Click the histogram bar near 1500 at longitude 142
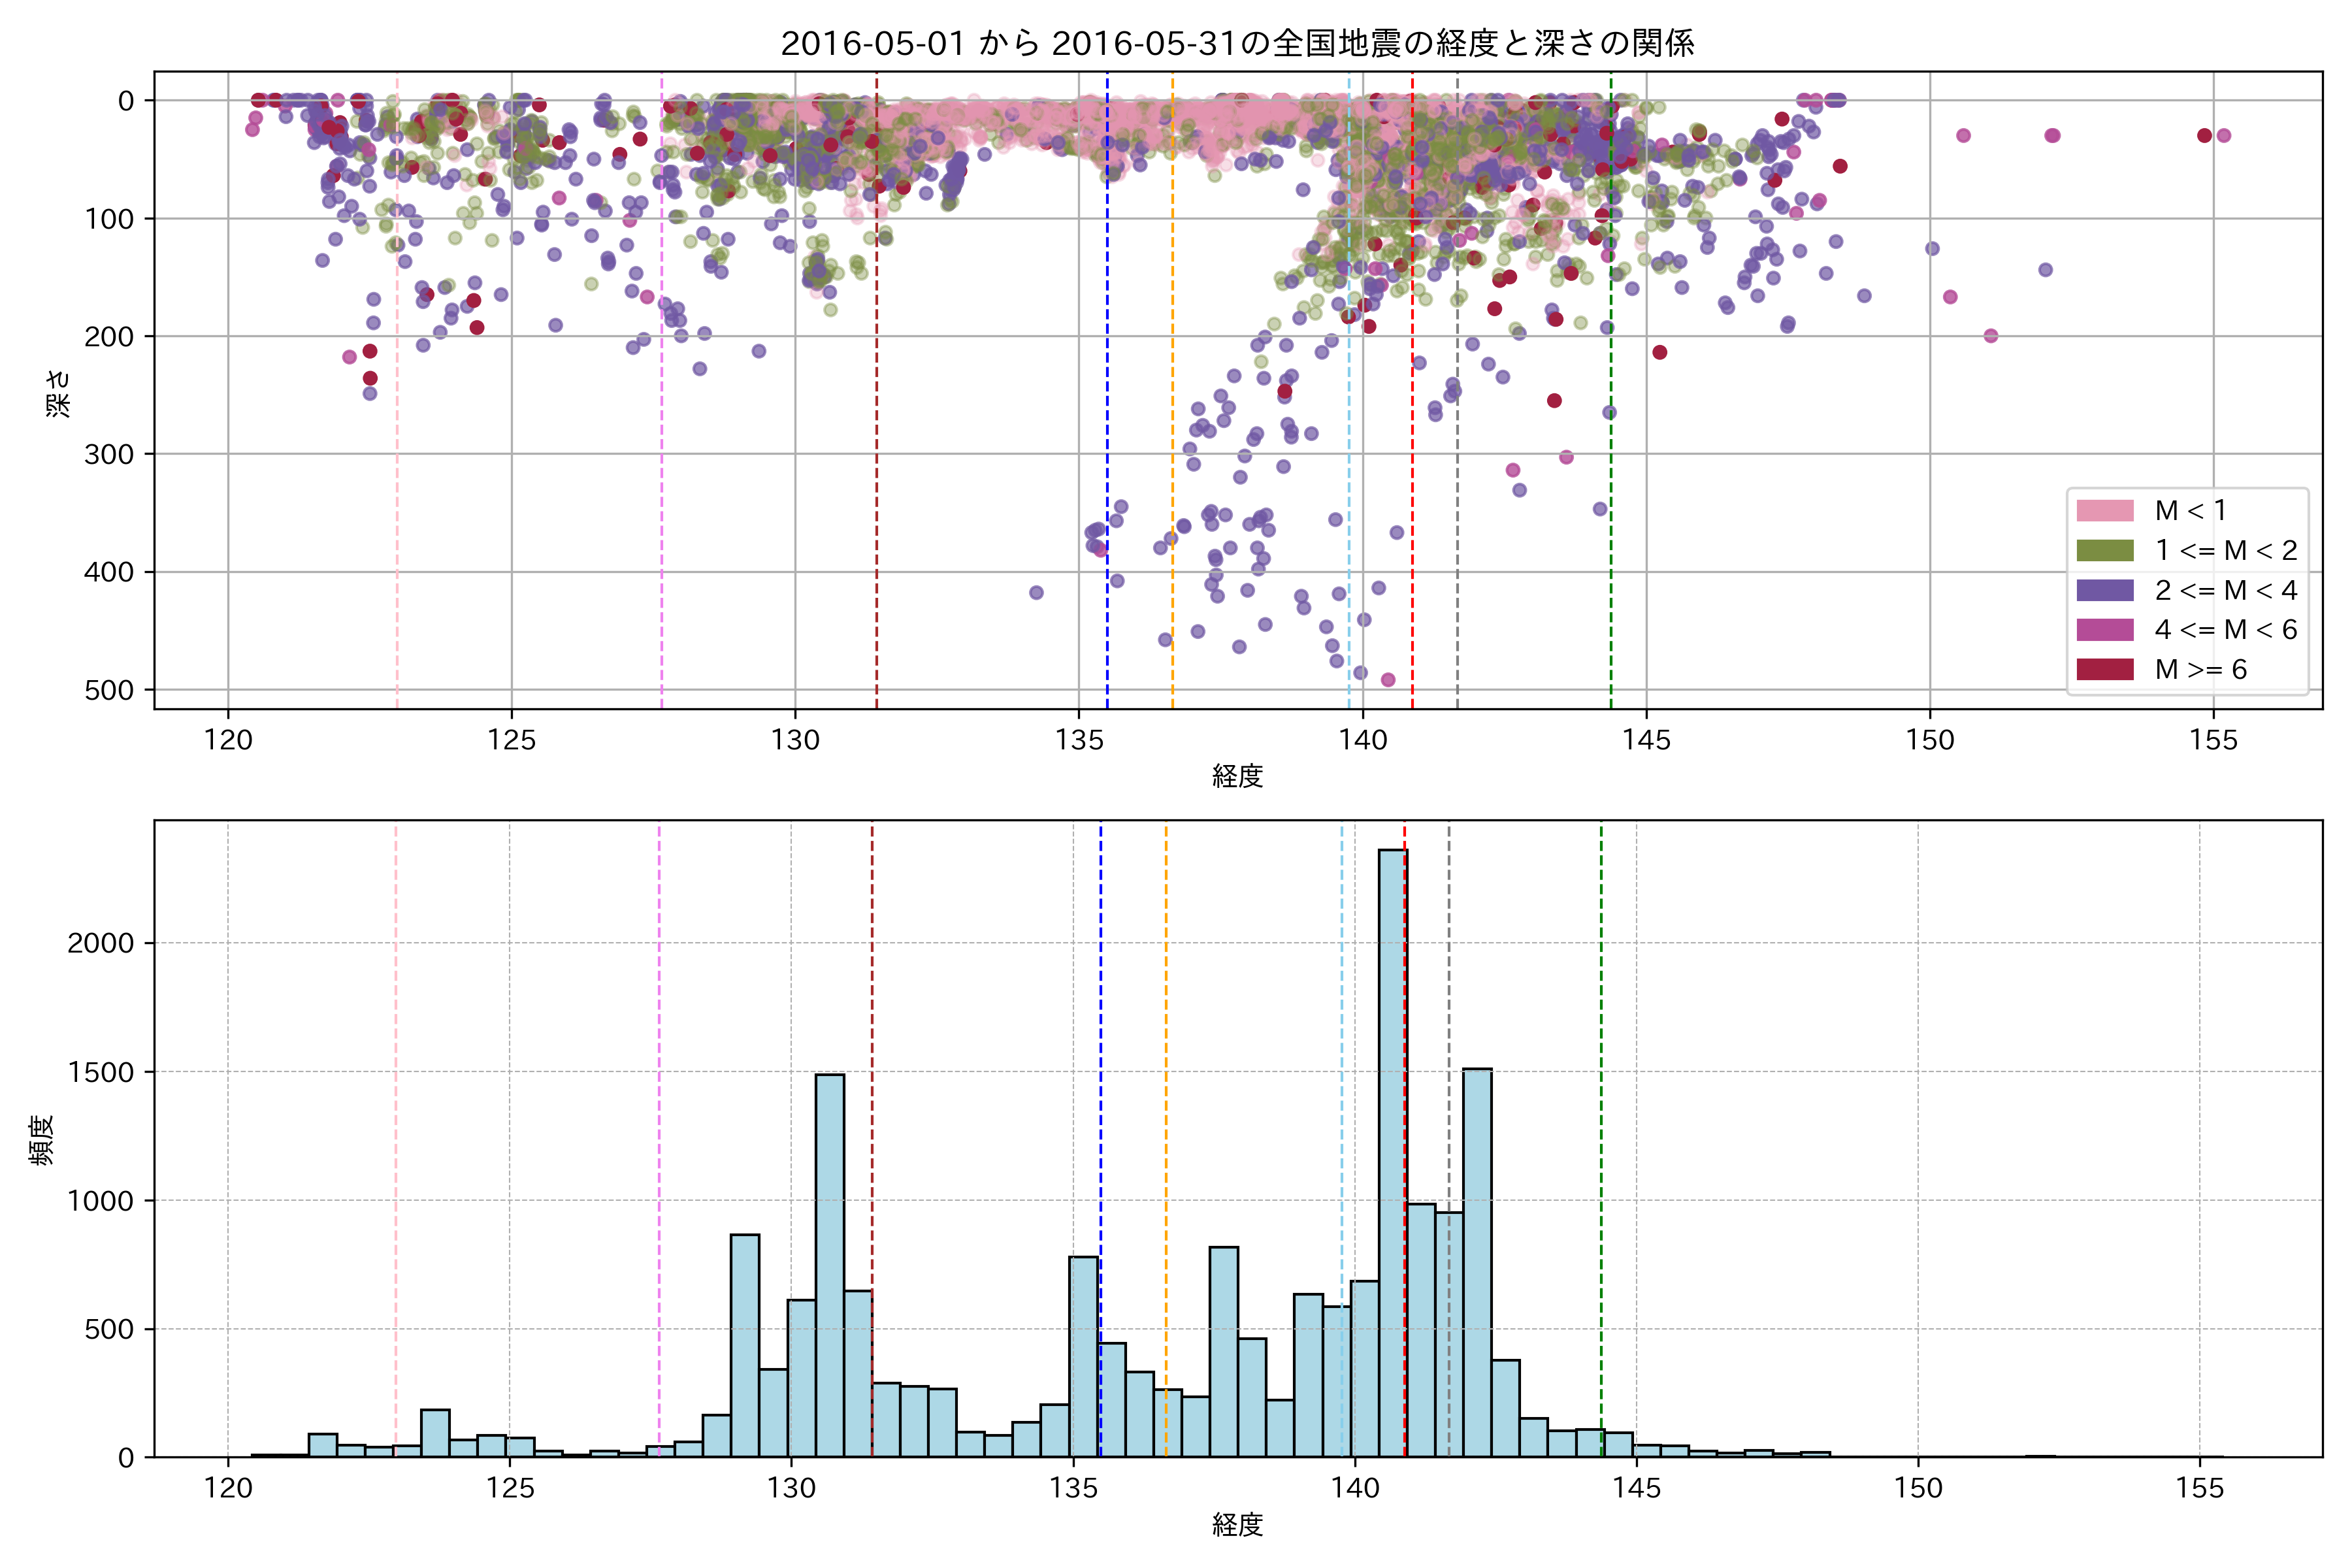2352x1568 pixels. coord(1477,1262)
